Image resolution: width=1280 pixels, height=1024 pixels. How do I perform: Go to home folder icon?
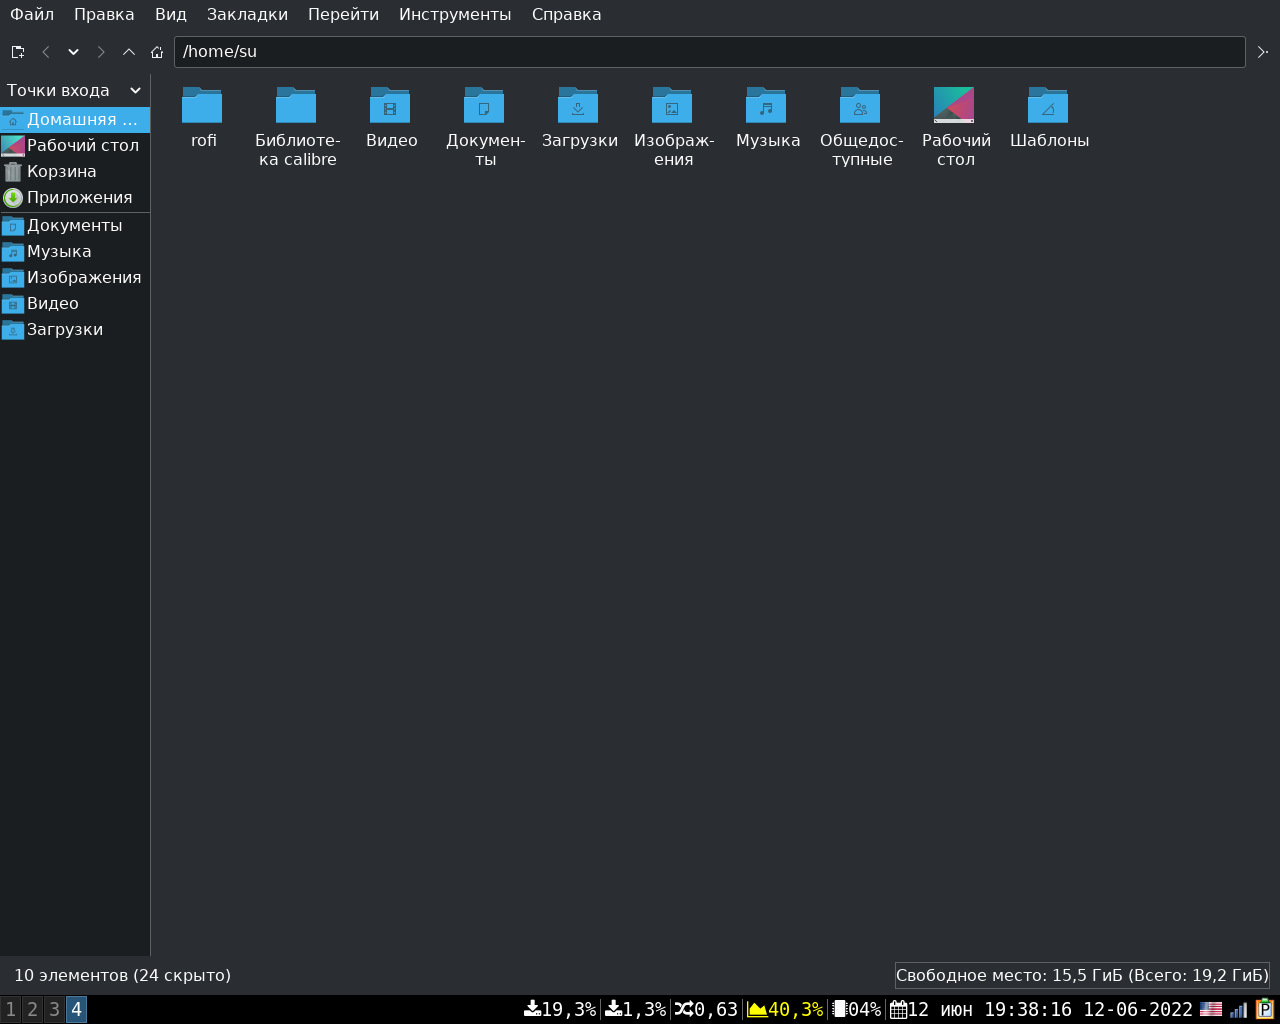(x=157, y=52)
